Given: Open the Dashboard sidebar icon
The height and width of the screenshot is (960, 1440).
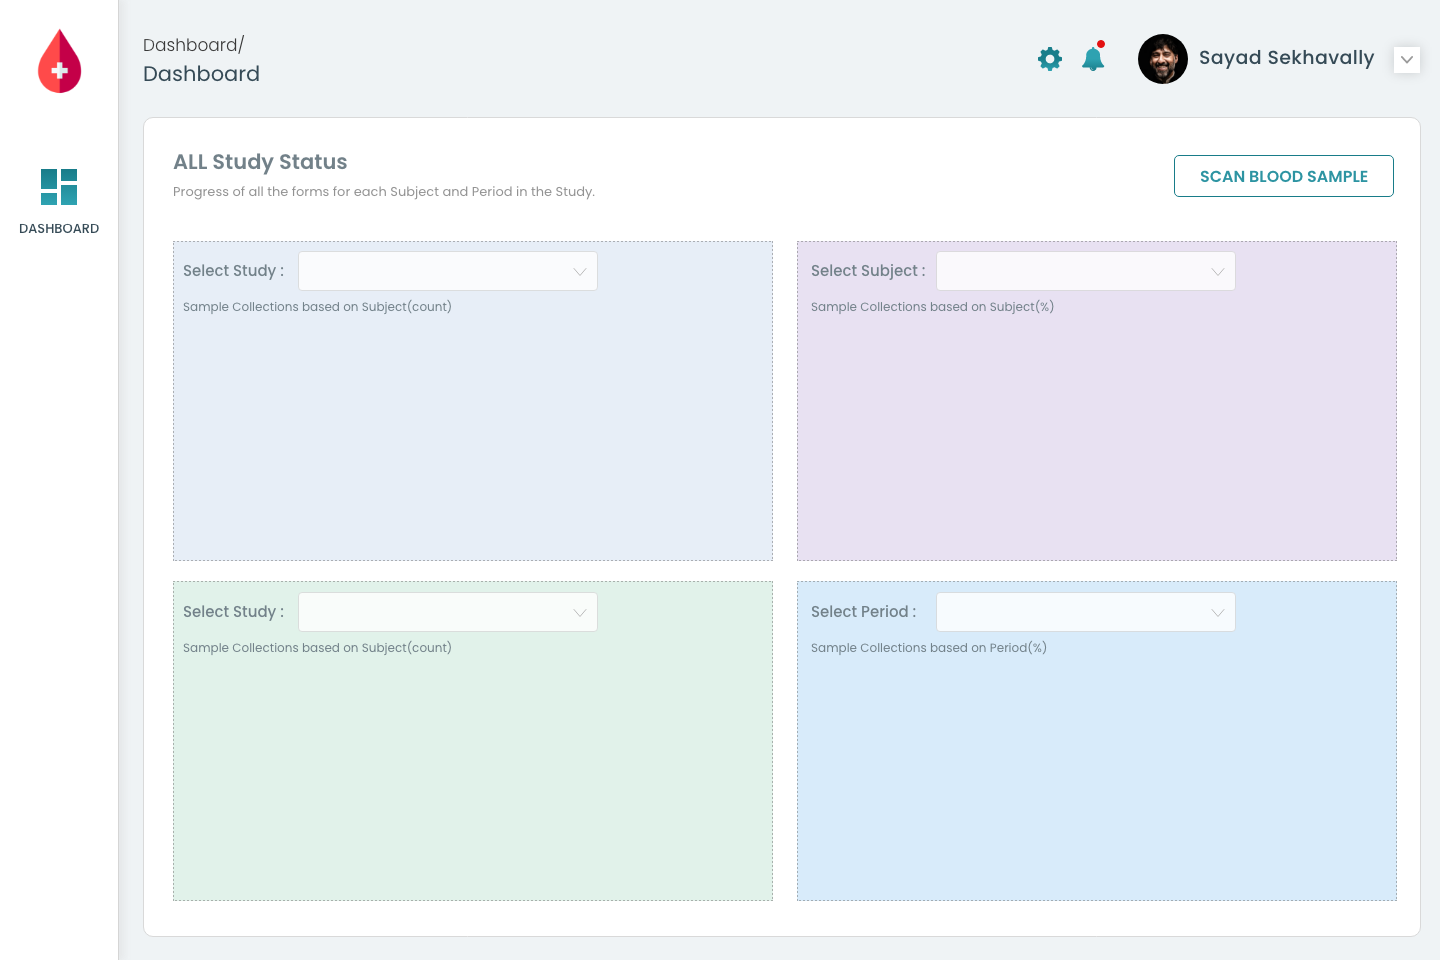Looking at the screenshot, I should tap(59, 187).
